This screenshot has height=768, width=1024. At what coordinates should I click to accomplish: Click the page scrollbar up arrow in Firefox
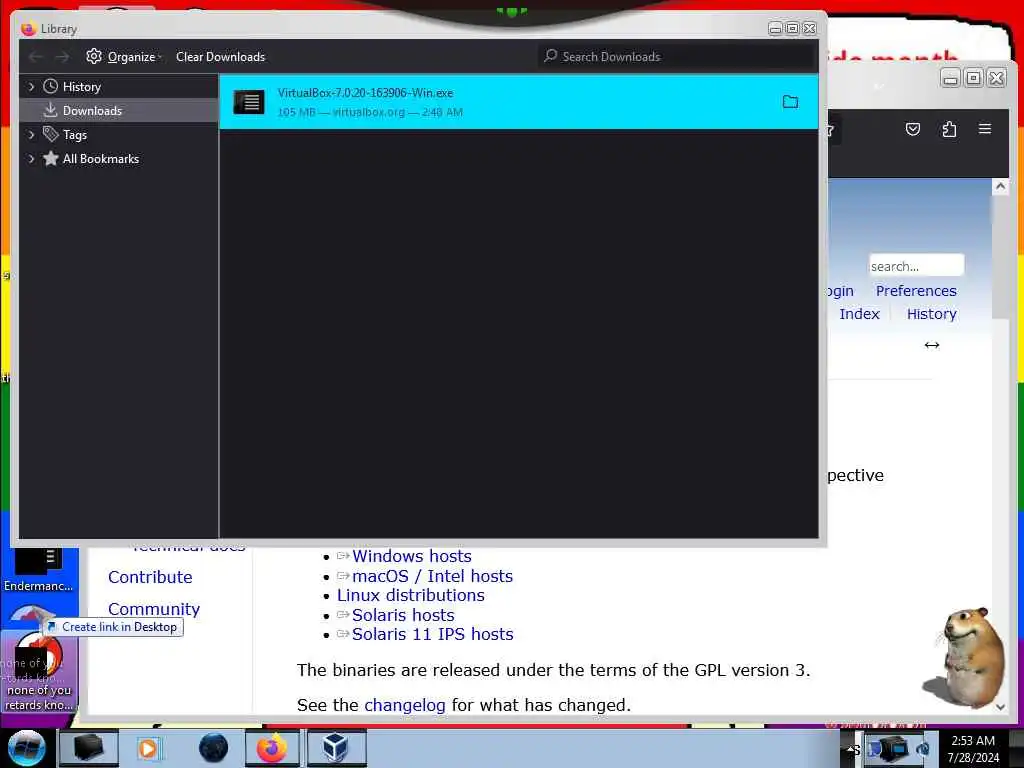point(1000,187)
